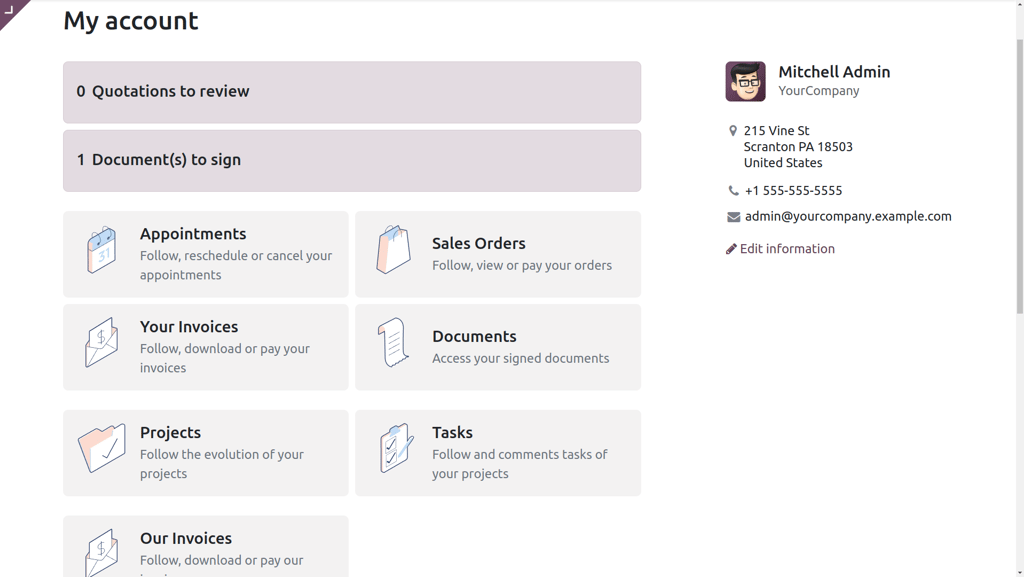Click the Projects folder icon
Screen dimensions: 1024x577
(101, 449)
